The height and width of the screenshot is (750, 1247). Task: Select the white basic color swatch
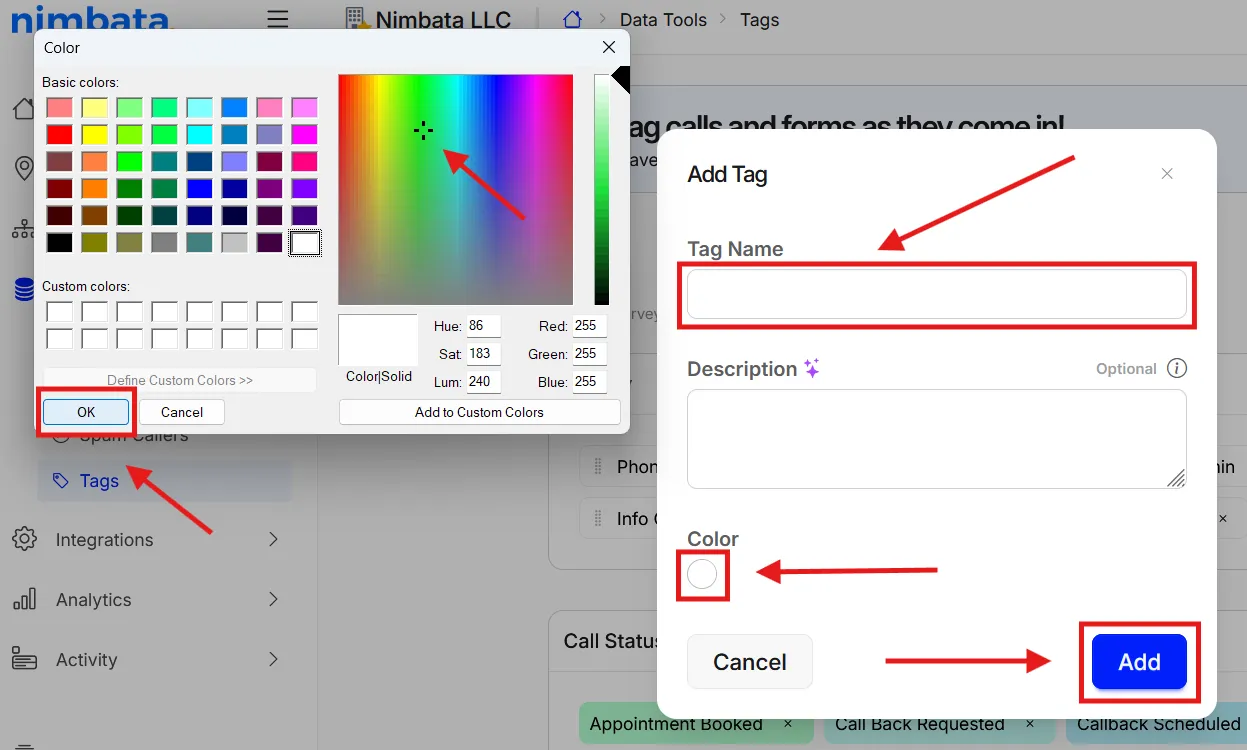point(304,242)
